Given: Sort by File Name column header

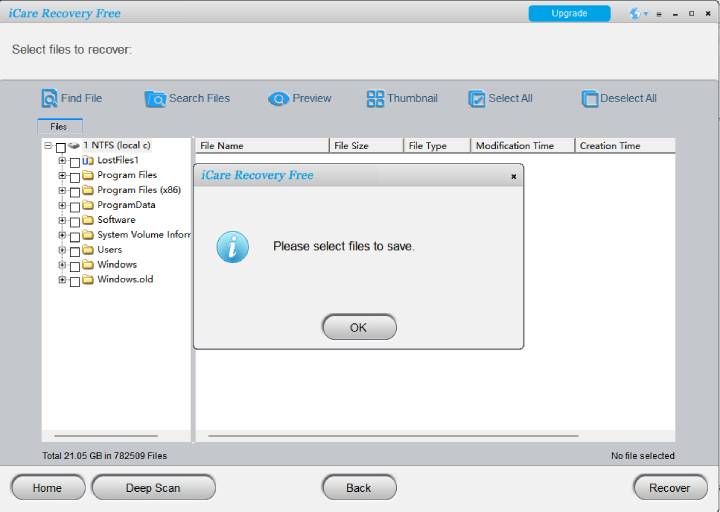Looking at the screenshot, I should point(262,146).
